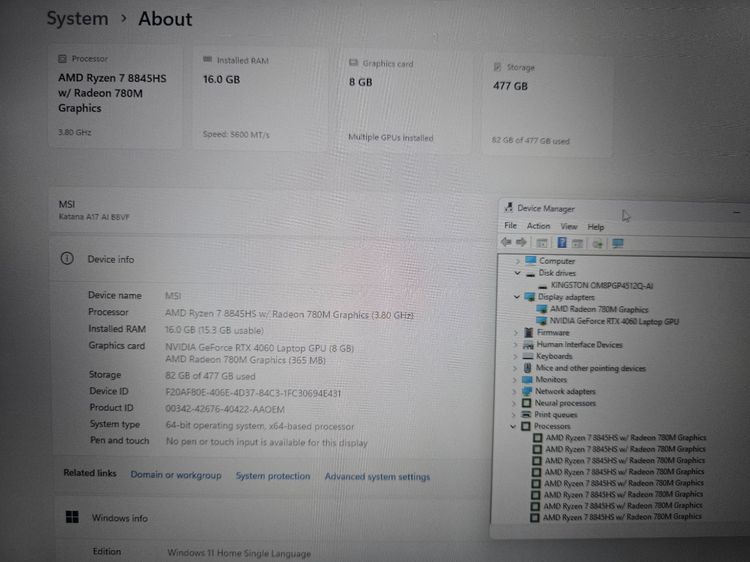Select the Network adapters category icon
This screenshot has height=562, width=750.
(x=527, y=391)
